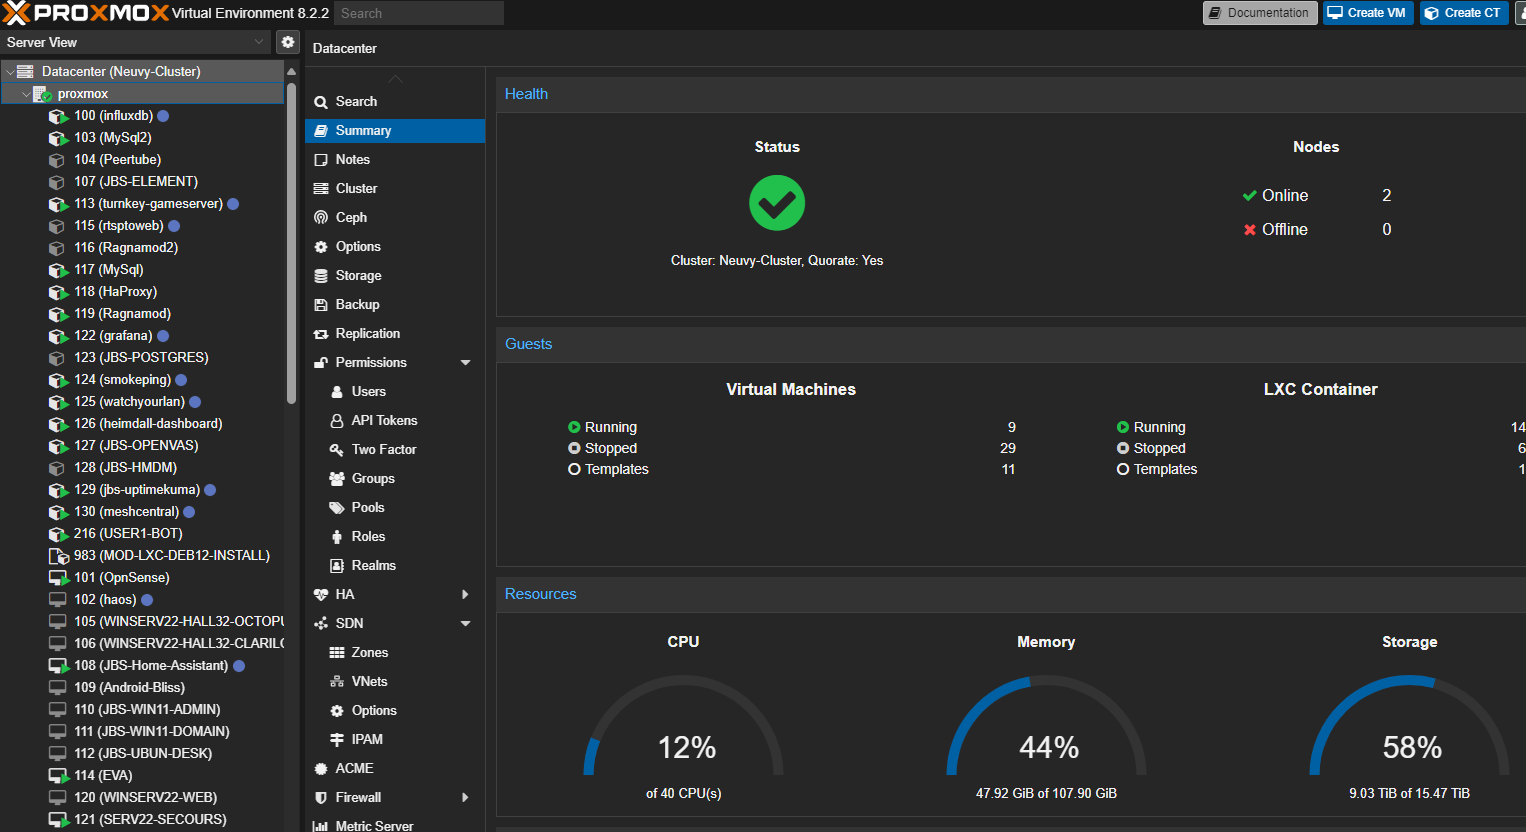Open the Documentation button
The width and height of the screenshot is (1526, 832).
pos(1259,13)
